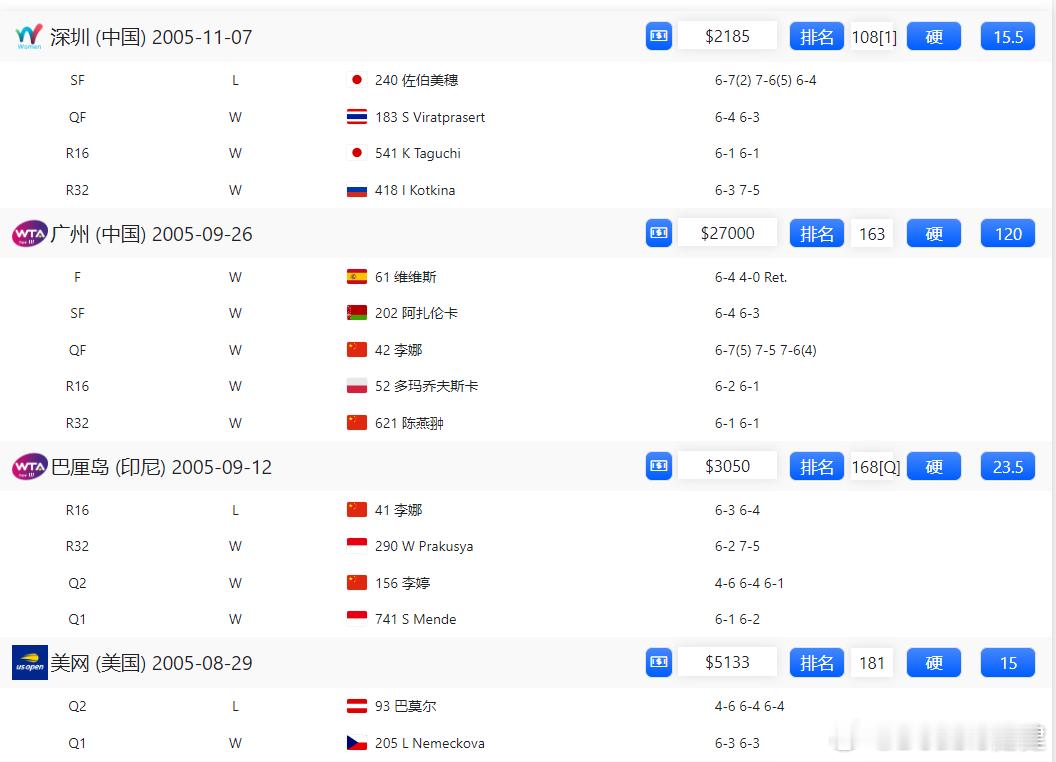This screenshot has height=762, width=1056.
Task: Select opponent name 202 阿扎伦卡
Action: (x=416, y=313)
